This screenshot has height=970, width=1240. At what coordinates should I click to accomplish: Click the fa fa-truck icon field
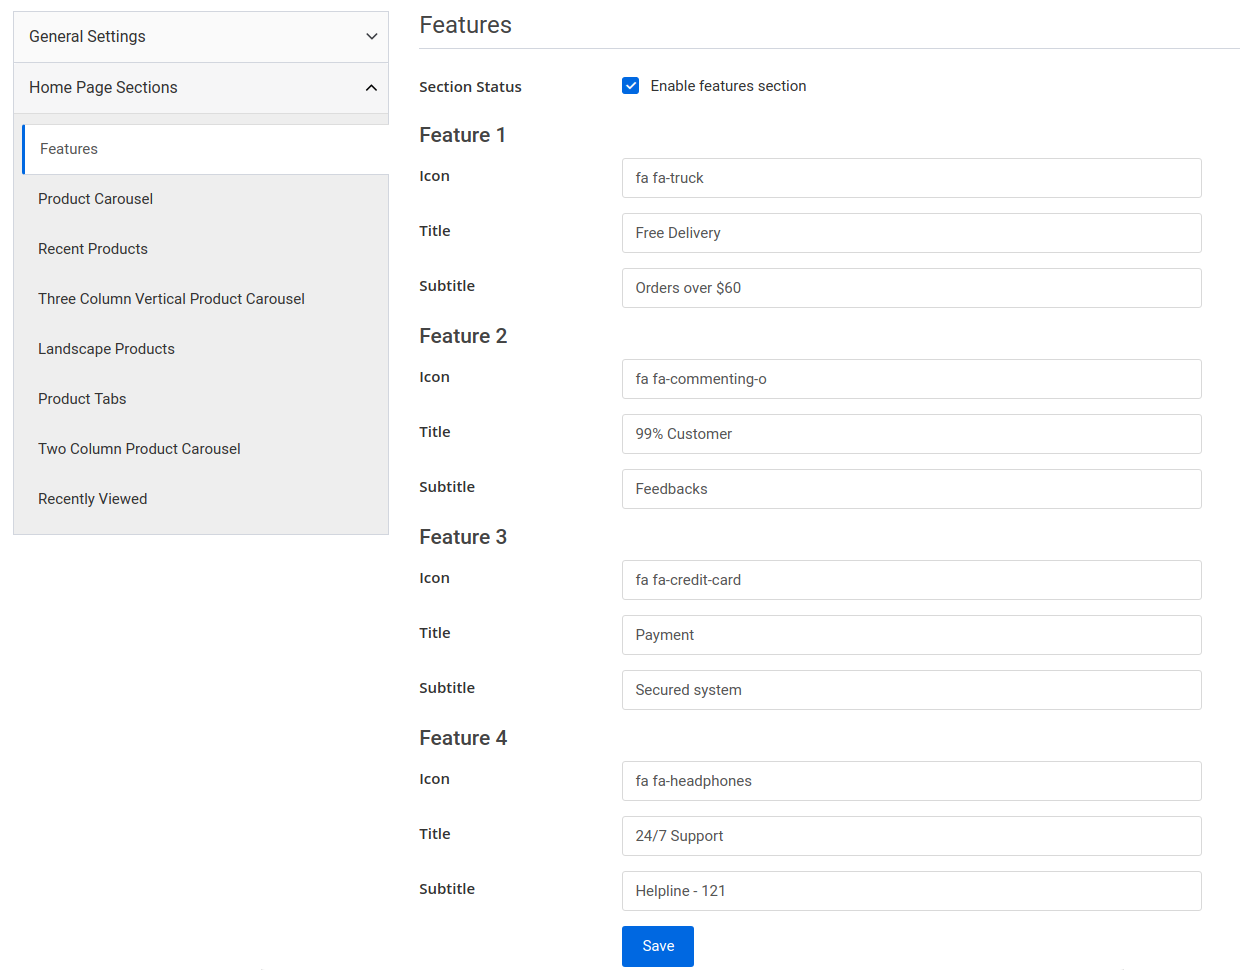coord(911,178)
